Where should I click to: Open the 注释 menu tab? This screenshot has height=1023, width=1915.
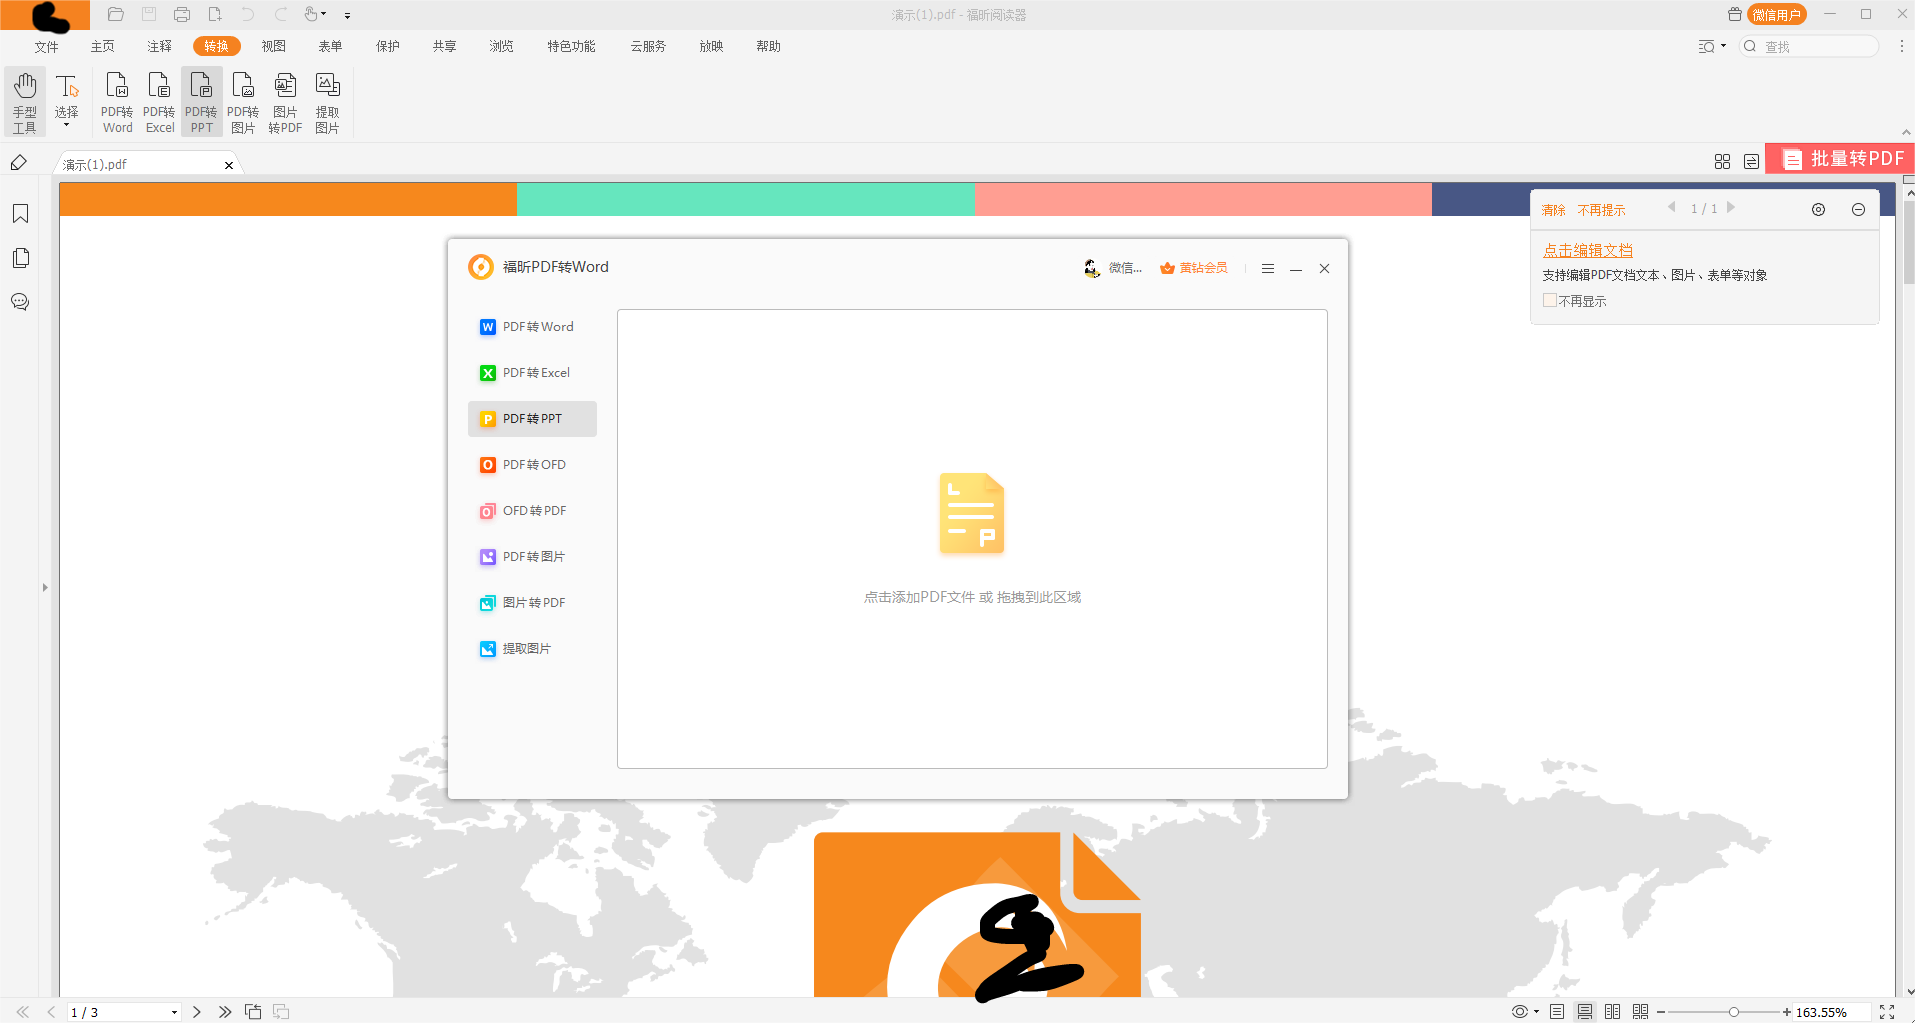[x=159, y=46]
